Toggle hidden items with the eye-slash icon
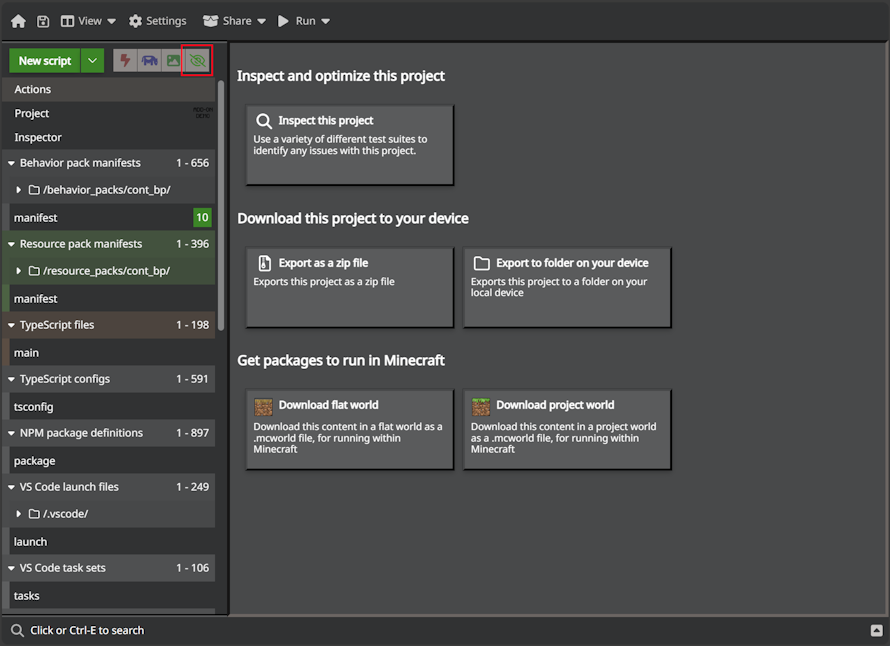The height and width of the screenshot is (646, 890). (x=197, y=60)
